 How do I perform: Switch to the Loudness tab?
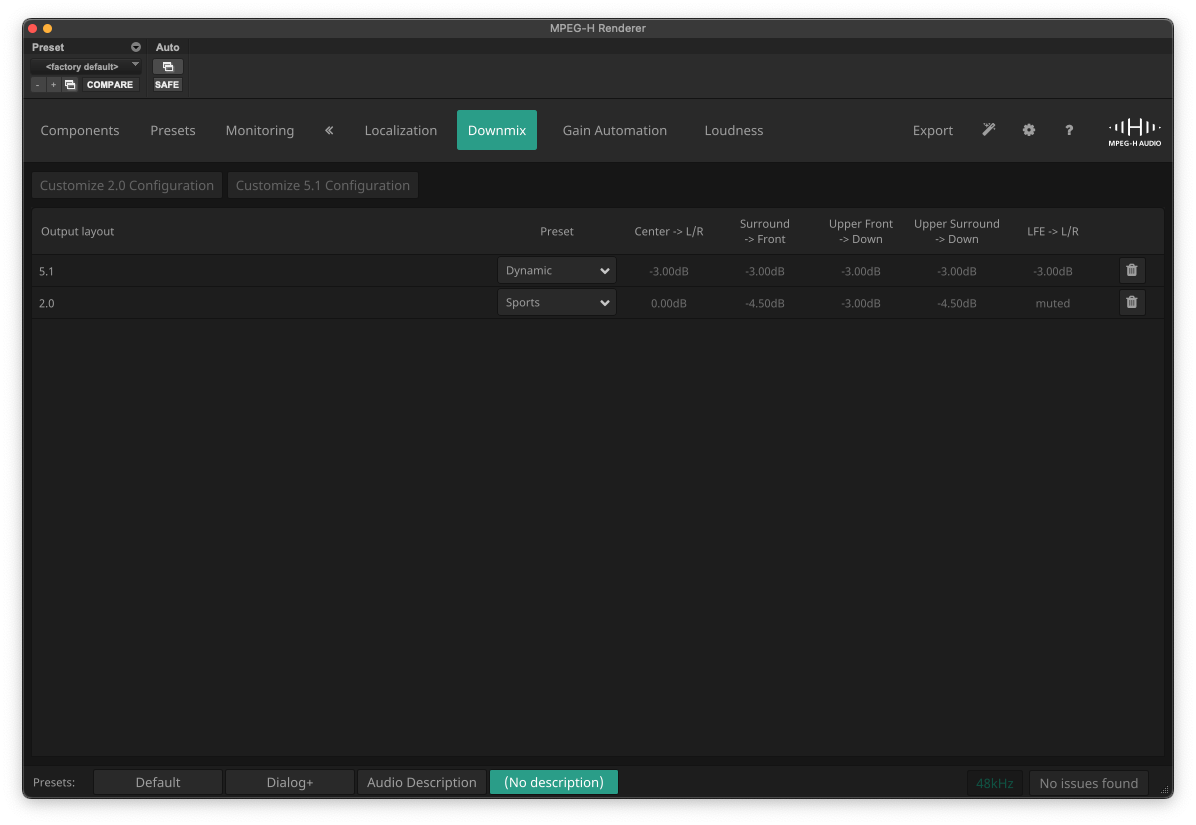(734, 130)
